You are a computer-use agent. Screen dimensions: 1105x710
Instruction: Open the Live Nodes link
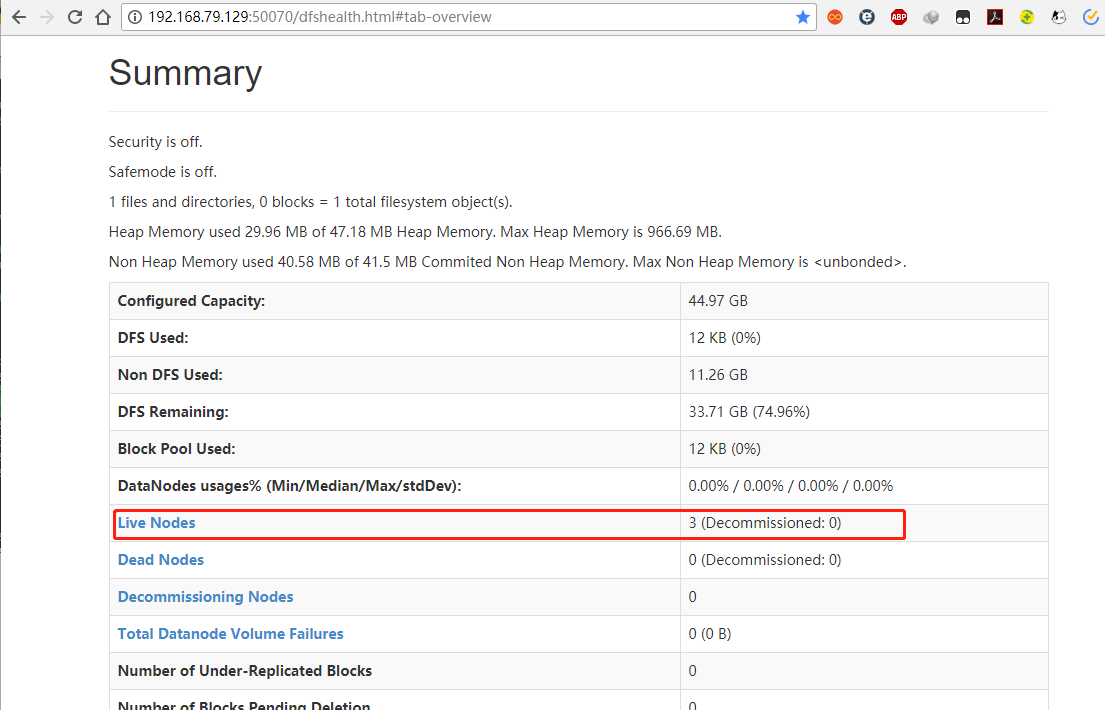point(157,523)
